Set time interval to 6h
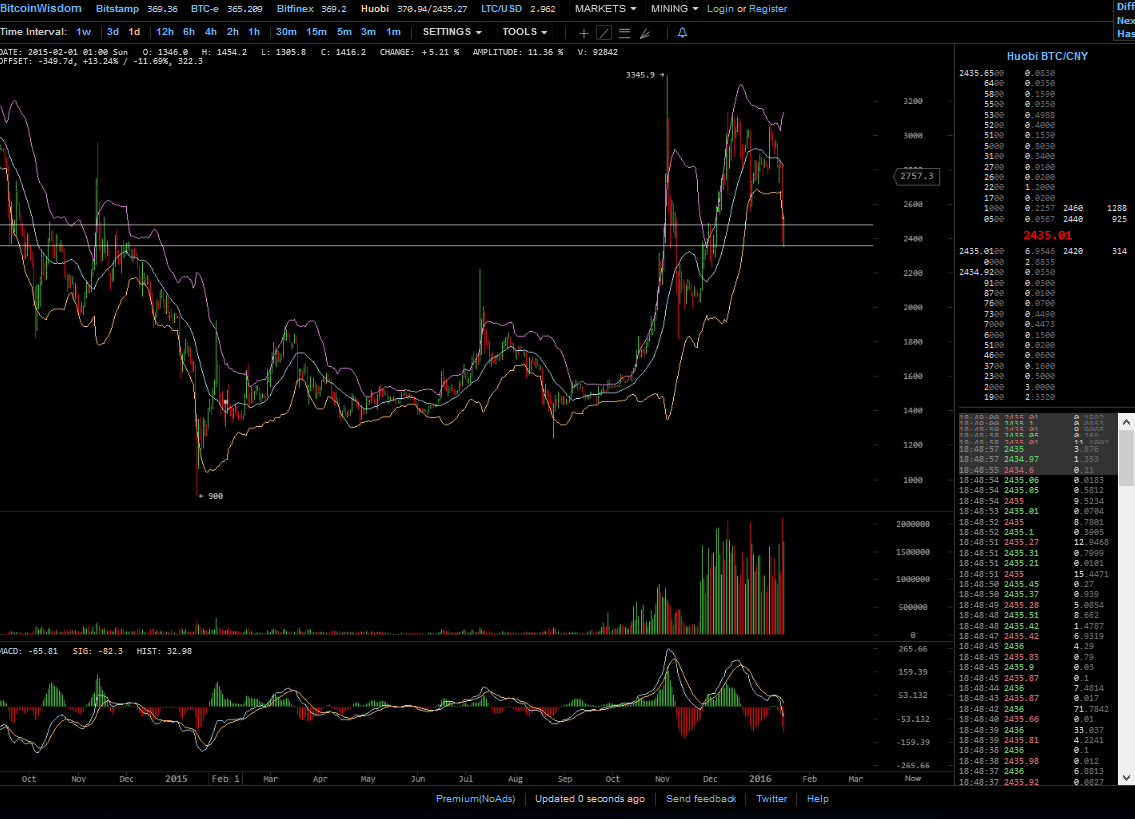The height and width of the screenshot is (819, 1135). [x=189, y=32]
